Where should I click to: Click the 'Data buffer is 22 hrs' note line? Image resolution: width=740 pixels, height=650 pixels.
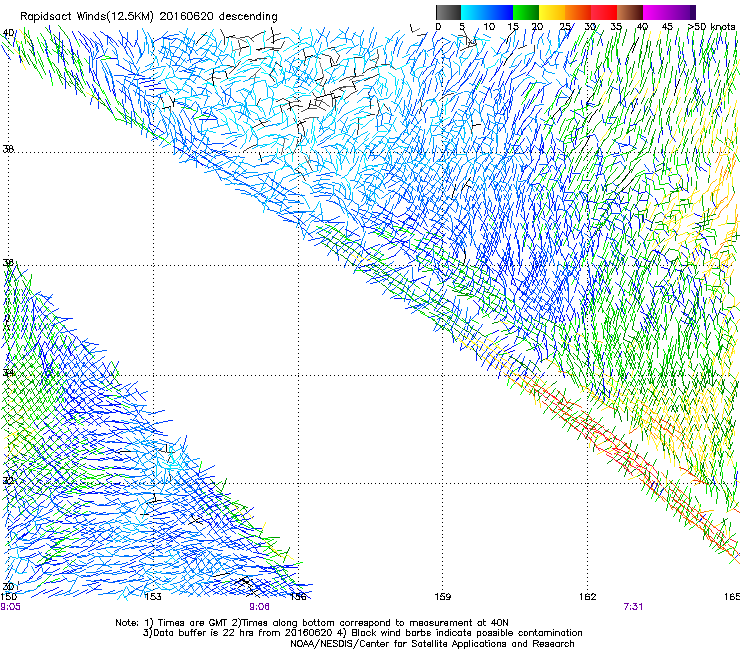click(x=362, y=633)
